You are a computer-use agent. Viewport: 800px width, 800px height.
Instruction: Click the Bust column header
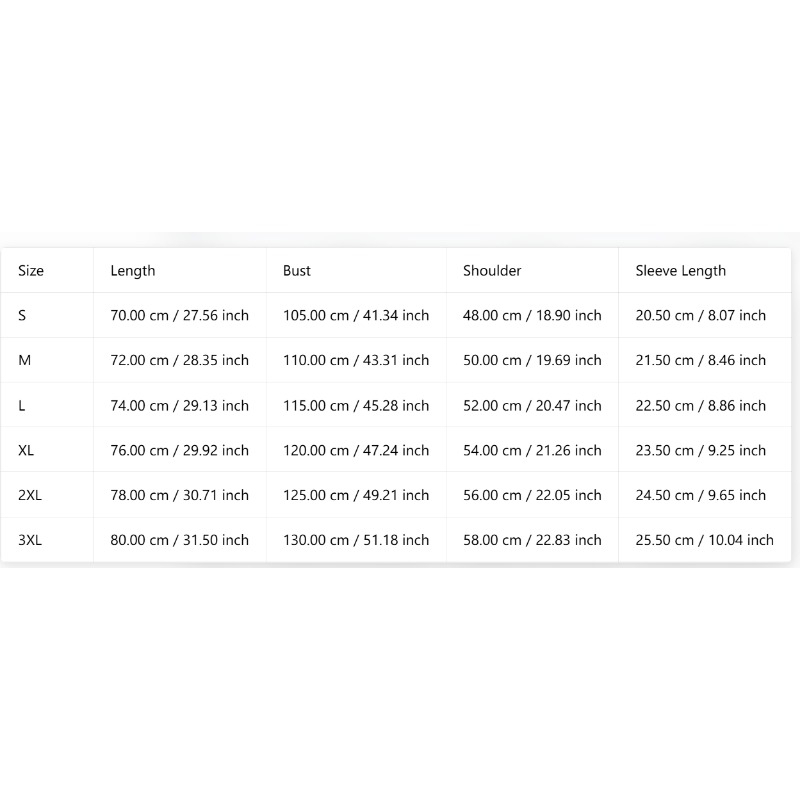[296, 270]
